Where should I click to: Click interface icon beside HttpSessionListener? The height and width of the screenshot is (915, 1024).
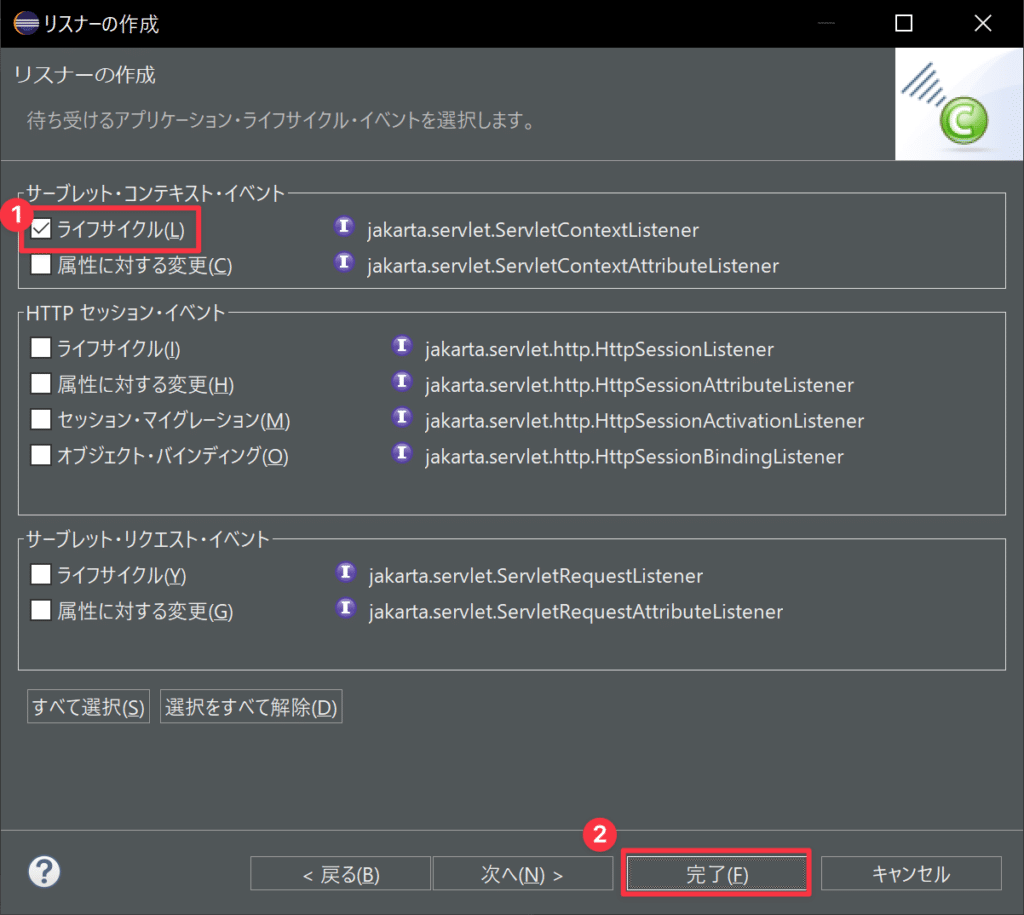(402, 348)
